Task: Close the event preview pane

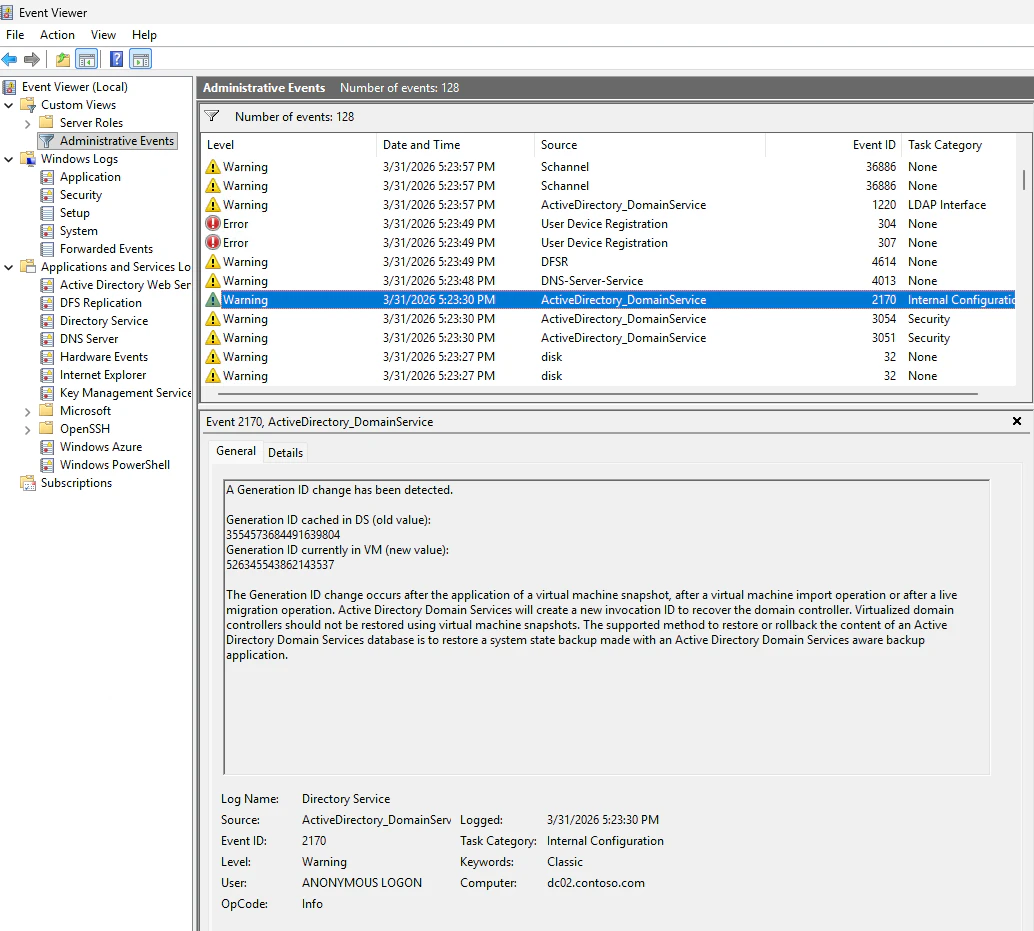Action: click(1017, 421)
